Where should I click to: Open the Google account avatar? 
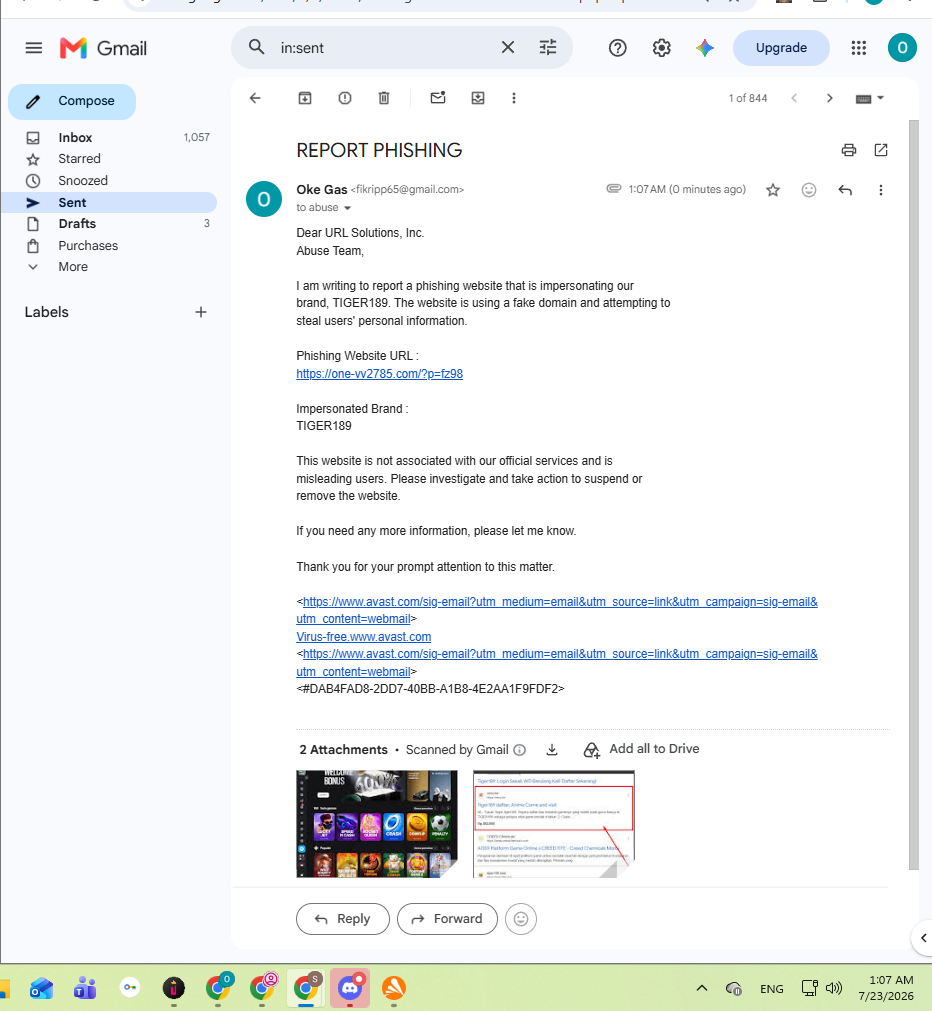tap(902, 48)
